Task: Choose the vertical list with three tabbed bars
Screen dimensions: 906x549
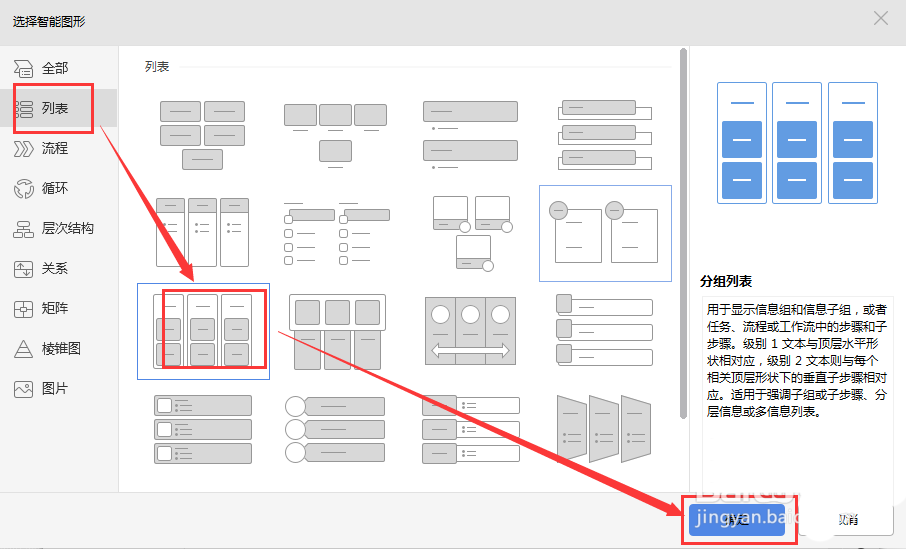Action: tap(604, 330)
